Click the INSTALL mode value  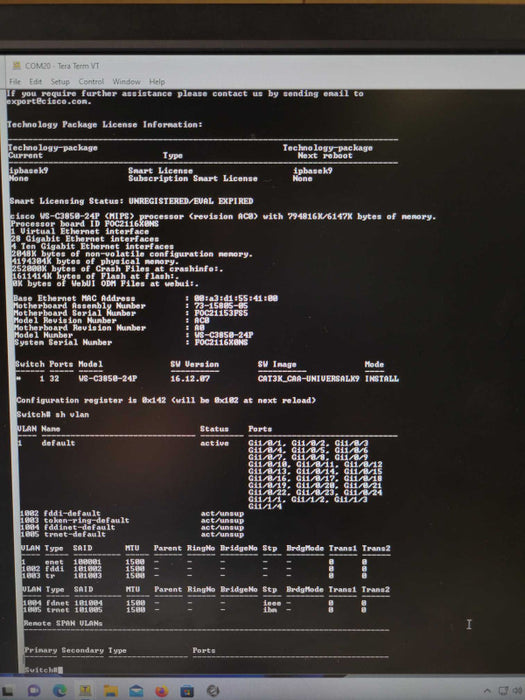click(382, 379)
